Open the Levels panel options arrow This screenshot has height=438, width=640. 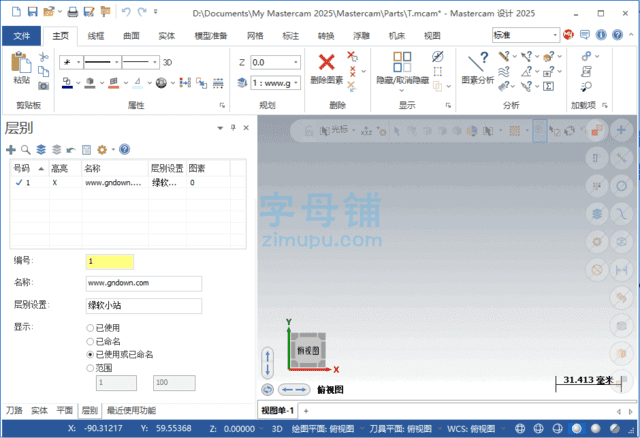click(220, 128)
